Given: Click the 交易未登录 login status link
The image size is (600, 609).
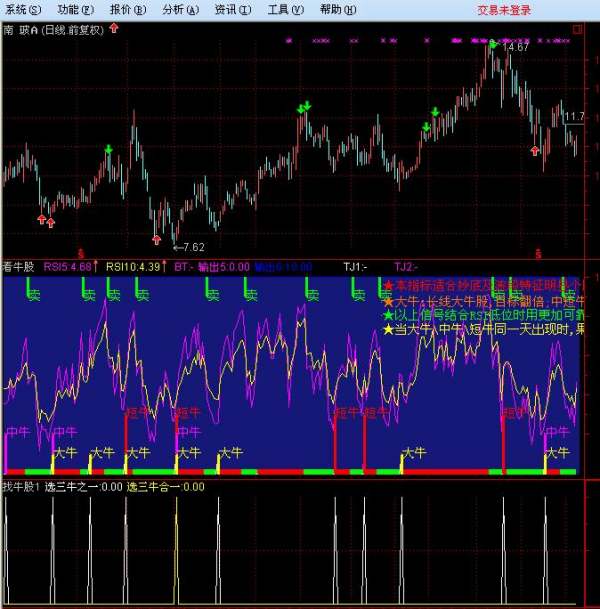Looking at the screenshot, I should coord(504,9).
